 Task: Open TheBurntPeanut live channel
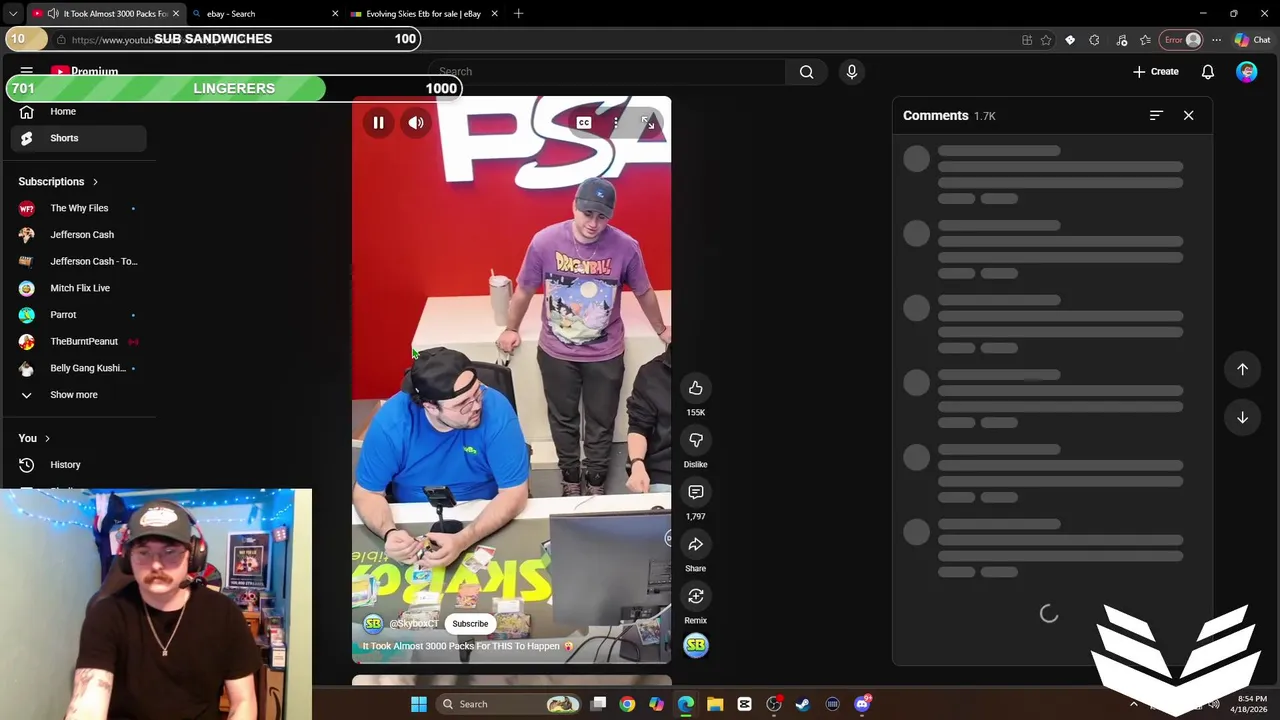click(78, 341)
